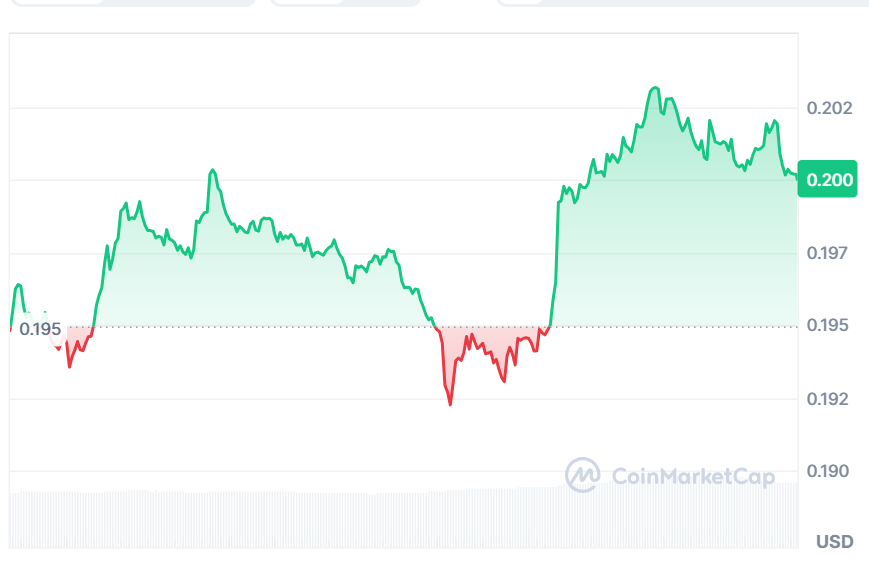The image size is (869, 561).
Task: Click the last point of the price line
Action: 796,176
